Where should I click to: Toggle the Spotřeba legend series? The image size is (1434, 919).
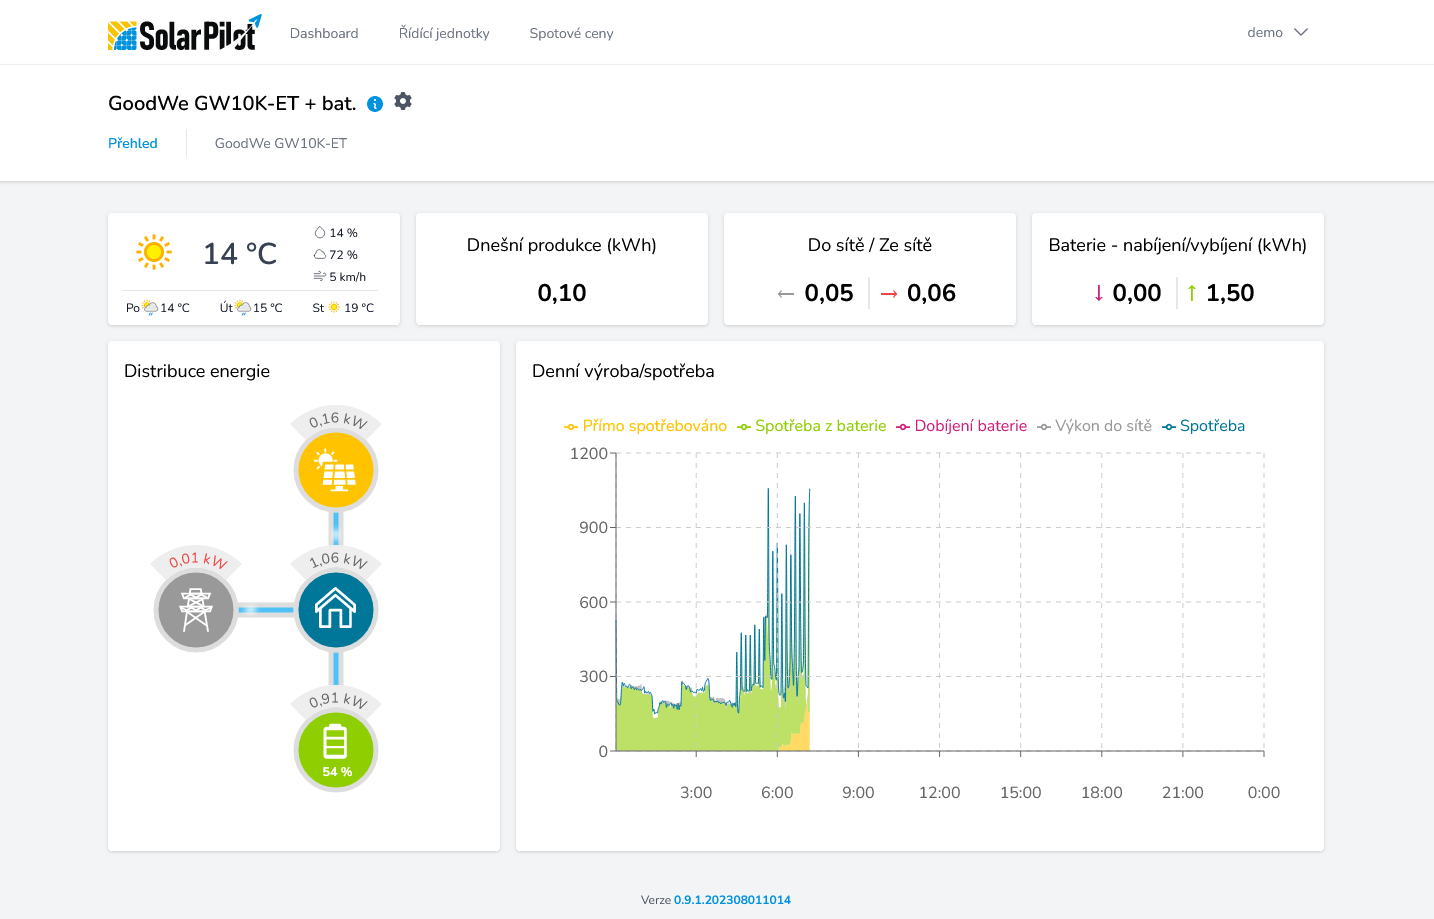click(1203, 426)
